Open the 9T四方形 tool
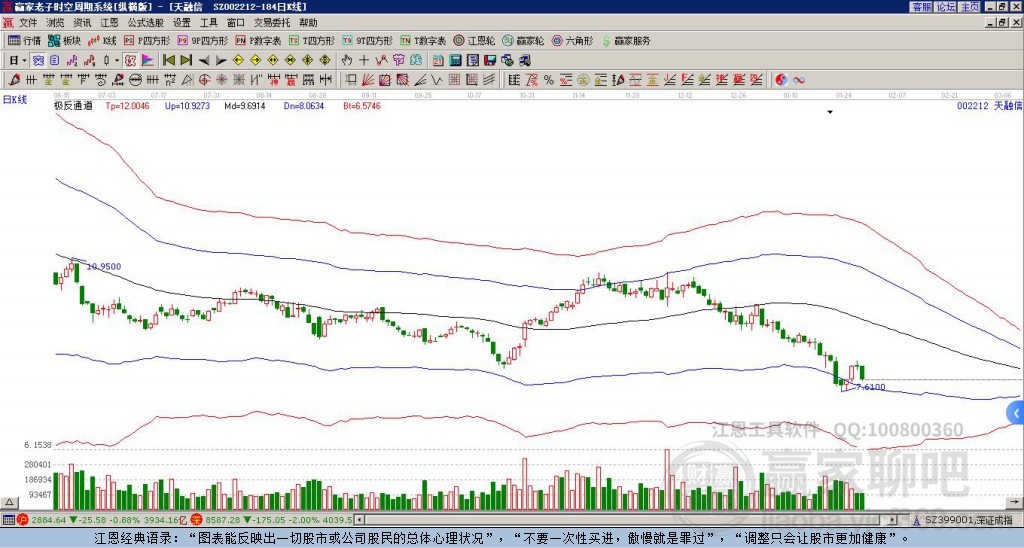1024x548 pixels. point(367,40)
